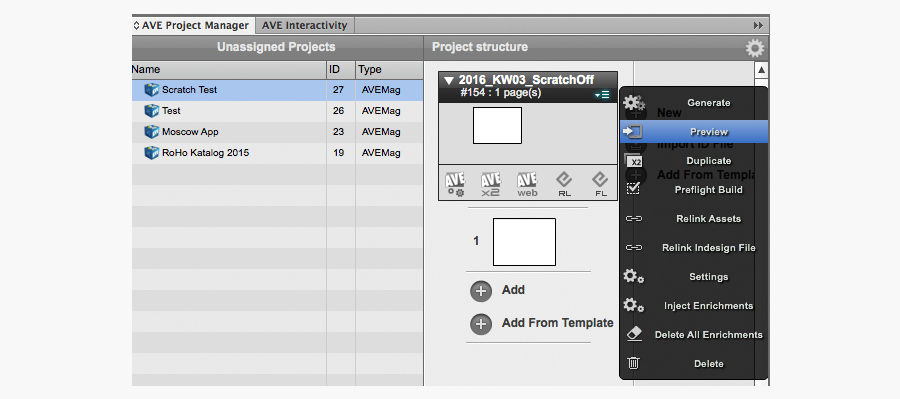The width and height of the screenshot is (900, 399).
Task: Click the plus icon next to Add
Action: coord(481,291)
